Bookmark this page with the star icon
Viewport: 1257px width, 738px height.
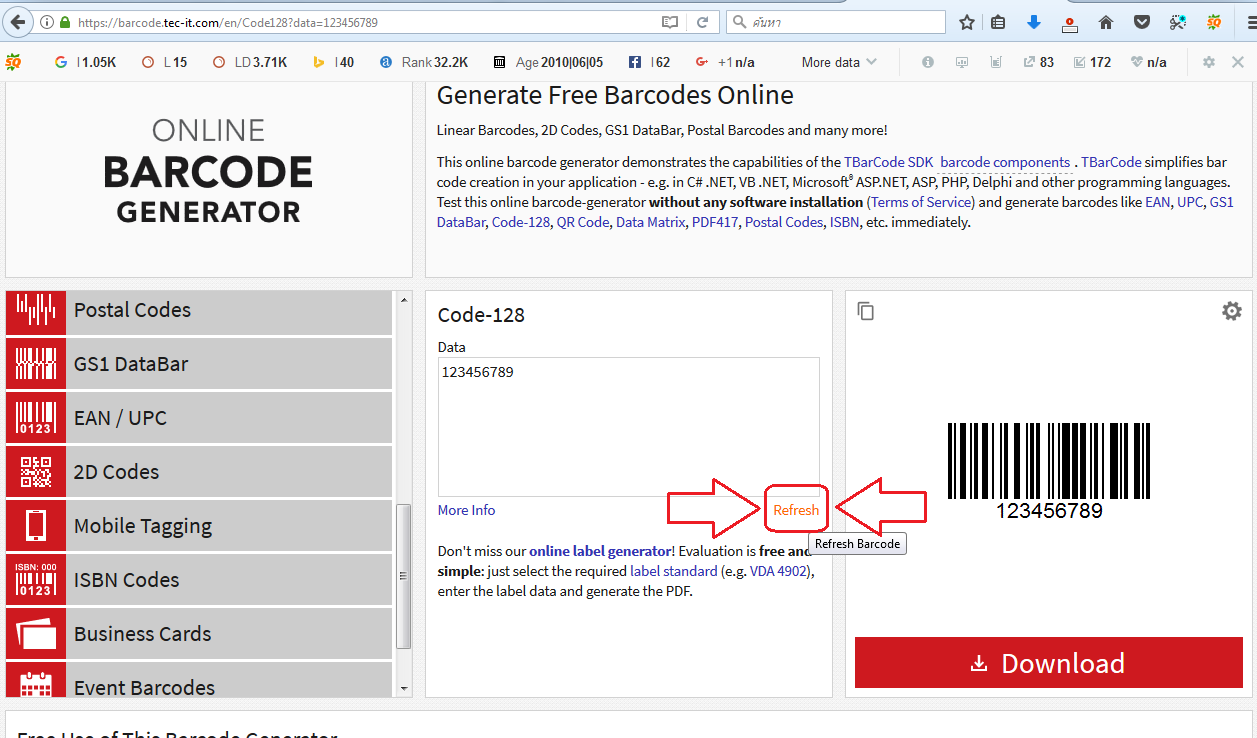(x=967, y=22)
